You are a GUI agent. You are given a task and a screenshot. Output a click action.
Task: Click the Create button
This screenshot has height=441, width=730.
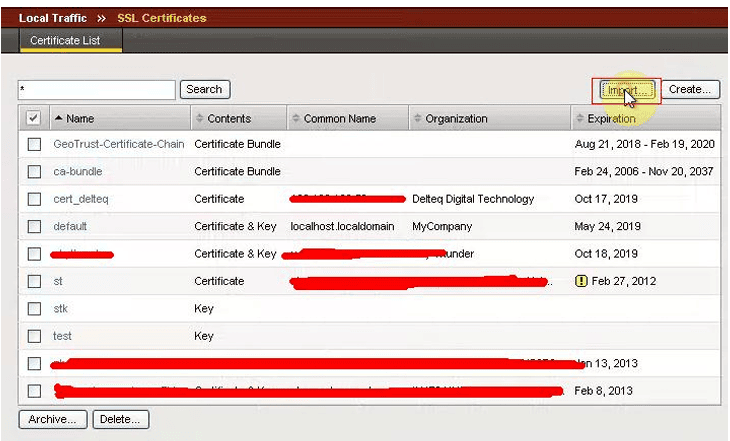[x=689, y=90]
